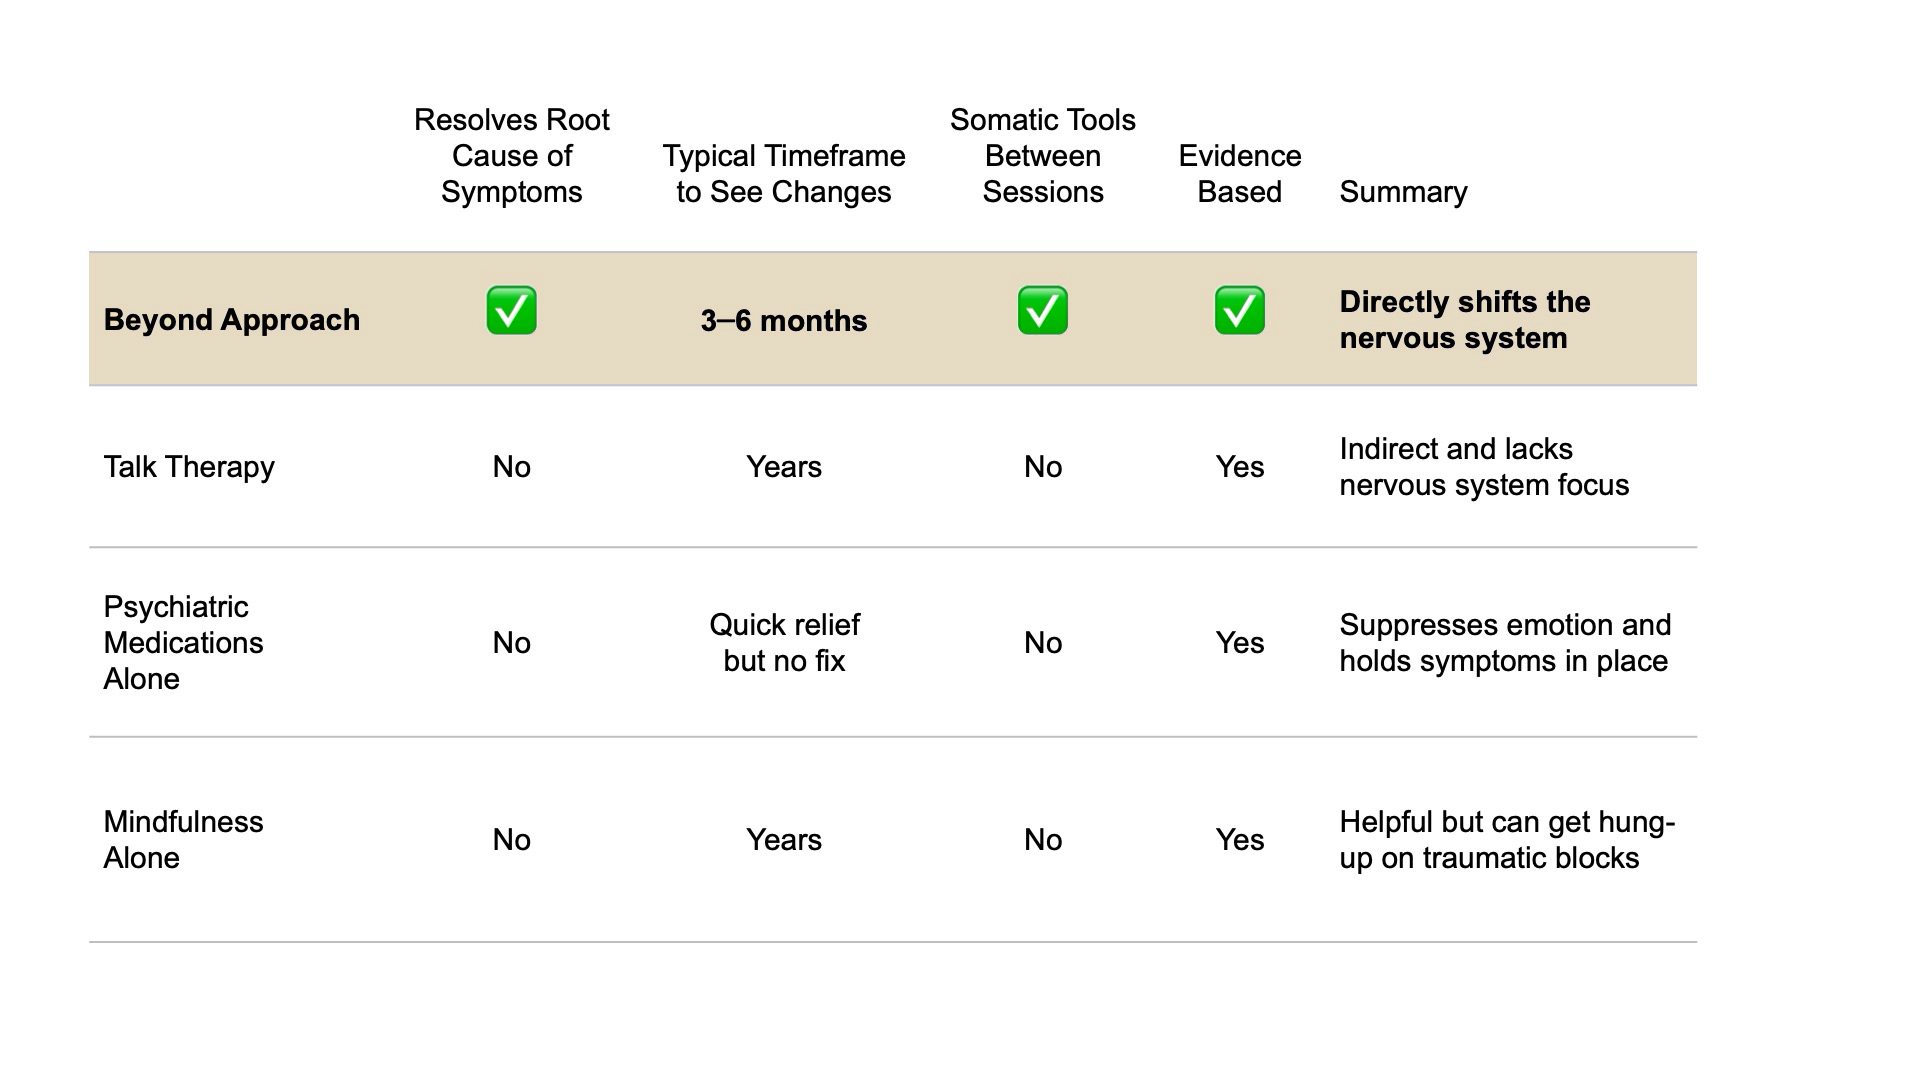1920x1080 pixels.
Task: Select the Beyond Approach row label
Action: (232, 320)
